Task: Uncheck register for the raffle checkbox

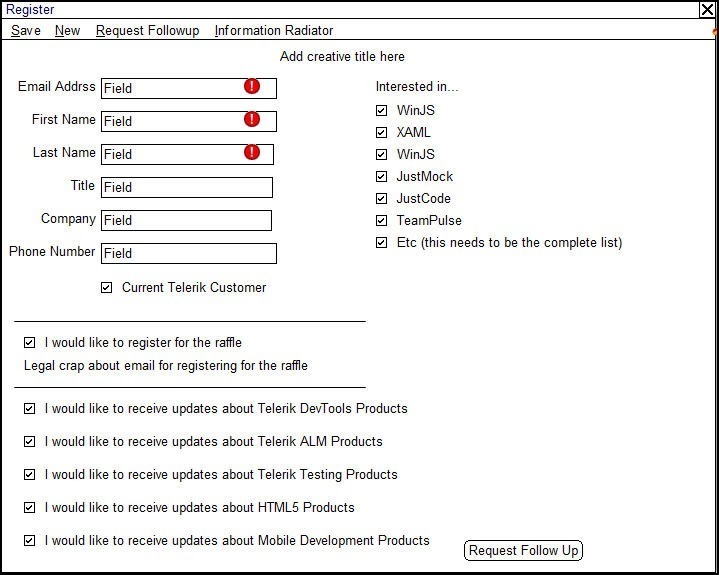Action: (x=29, y=343)
